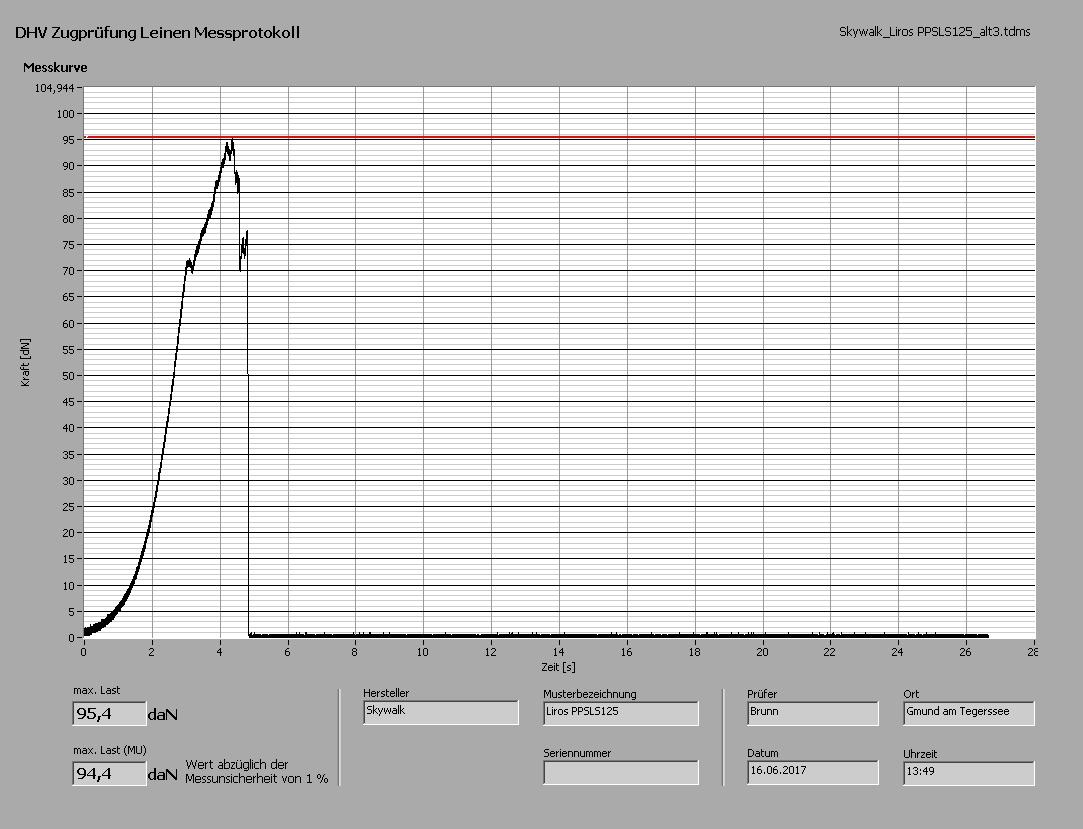The image size is (1083, 829).
Task: Click the Seriennummer label
Action: pyautogui.click(x=577, y=753)
